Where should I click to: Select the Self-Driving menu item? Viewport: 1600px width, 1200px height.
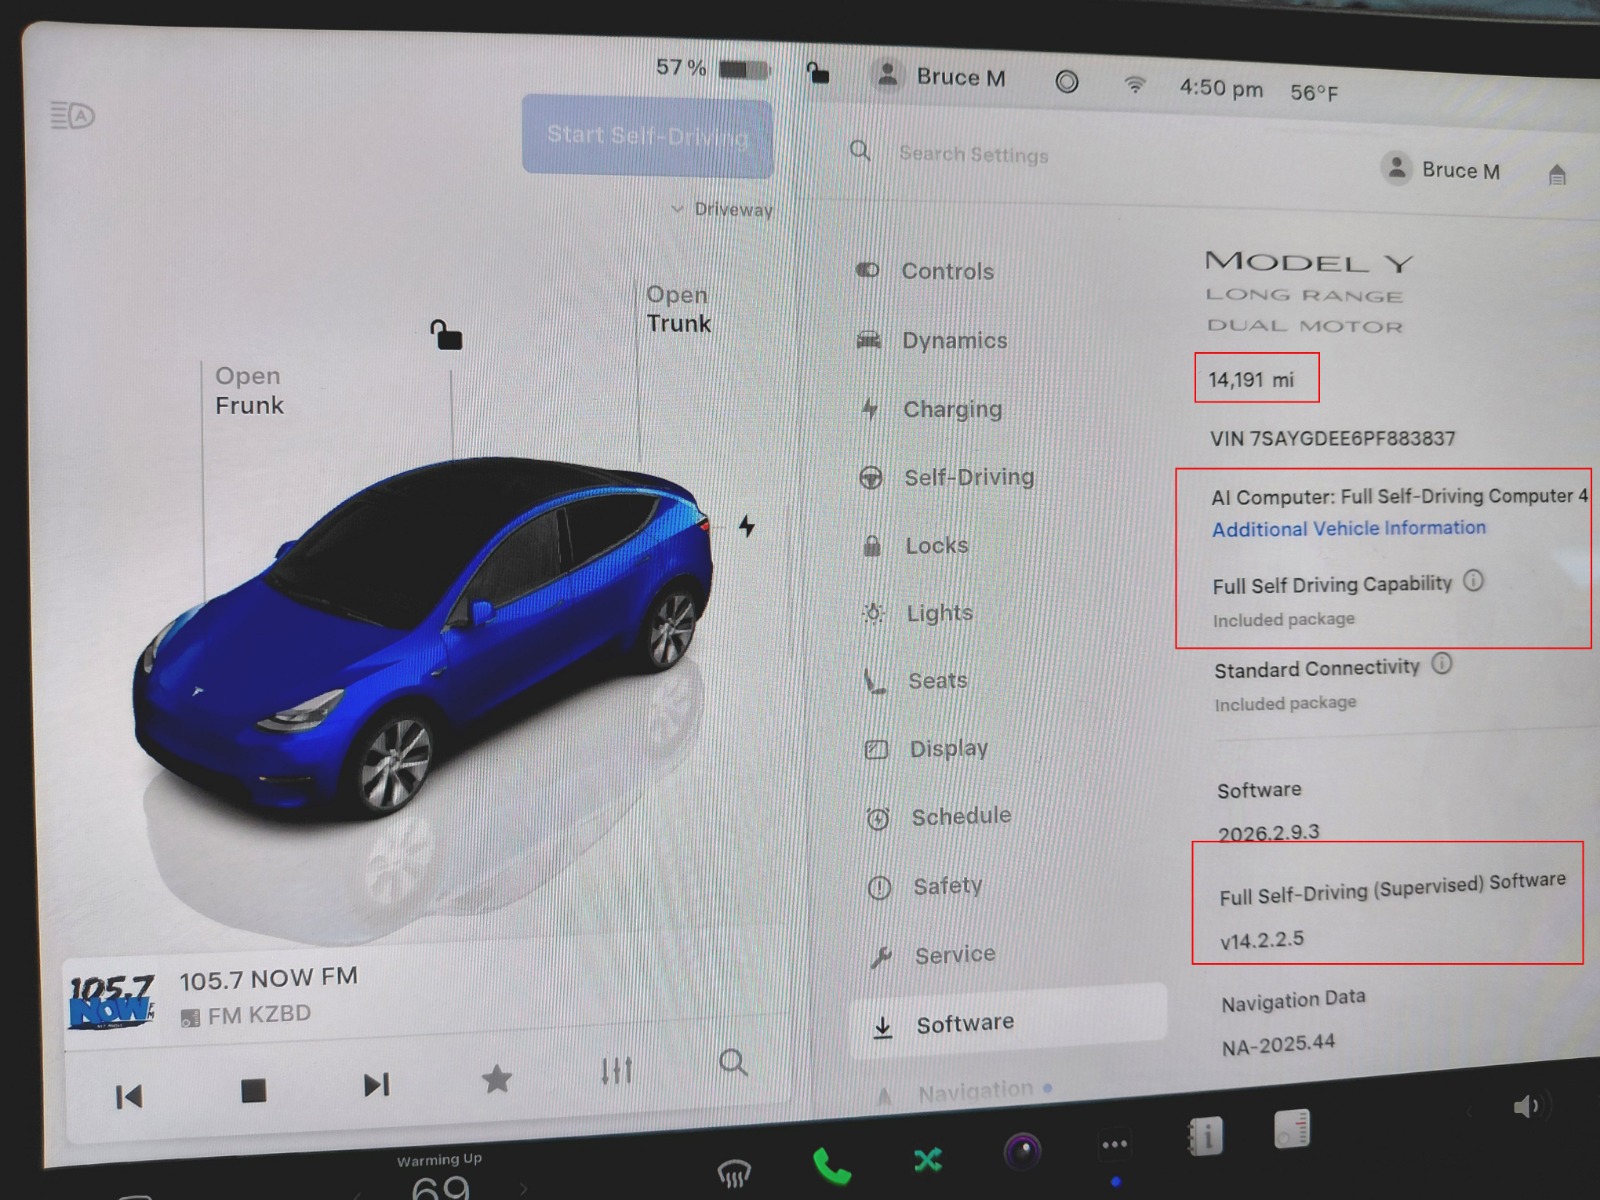click(x=968, y=477)
